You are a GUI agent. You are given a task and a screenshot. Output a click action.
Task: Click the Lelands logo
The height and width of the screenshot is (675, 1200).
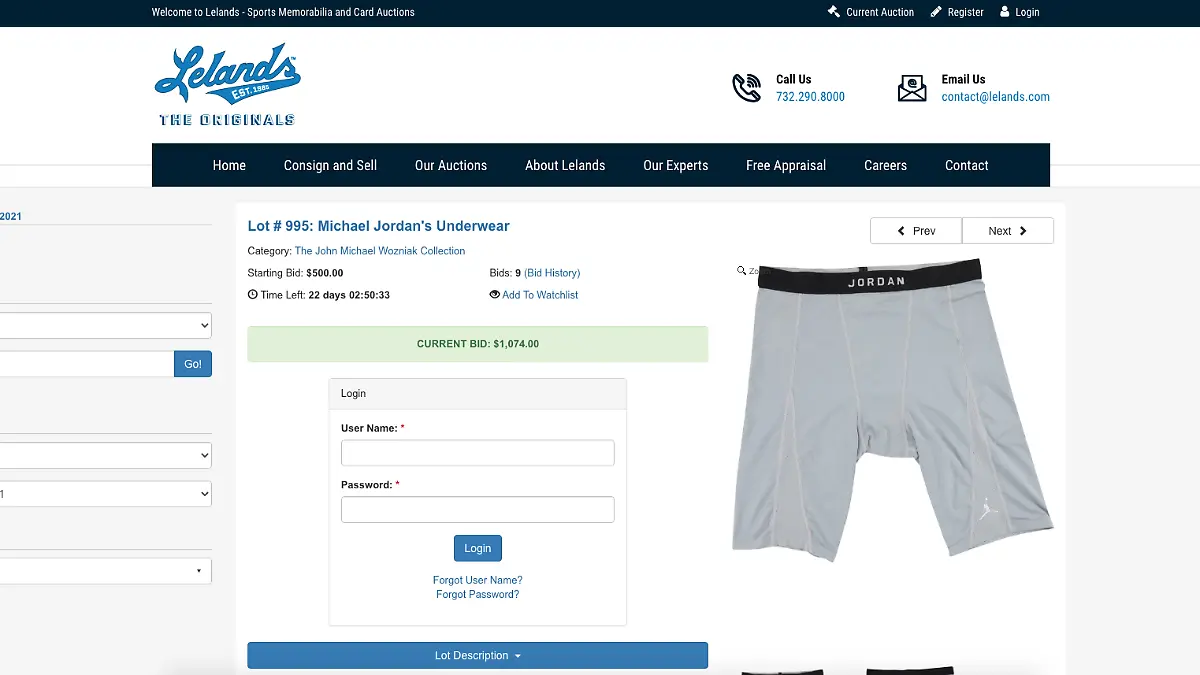(228, 85)
